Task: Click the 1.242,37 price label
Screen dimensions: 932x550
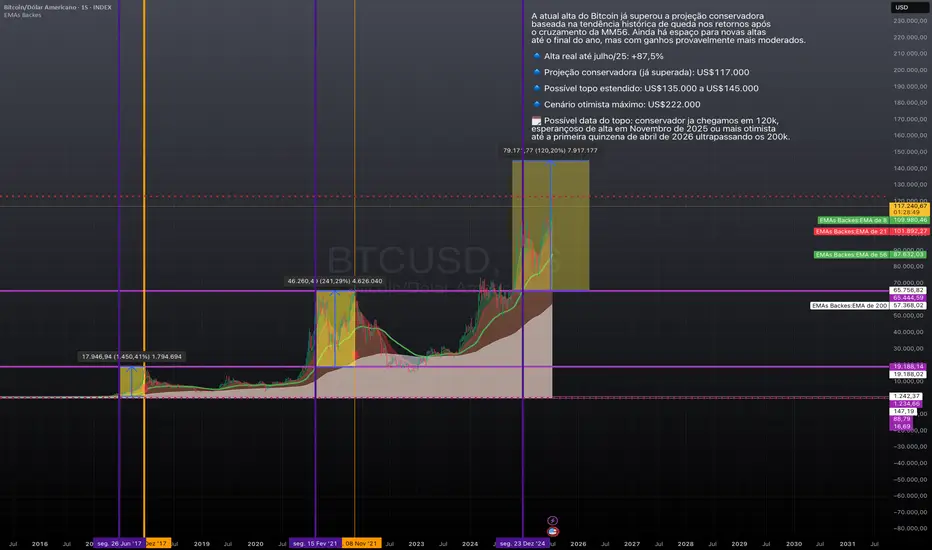Action: 906,396
